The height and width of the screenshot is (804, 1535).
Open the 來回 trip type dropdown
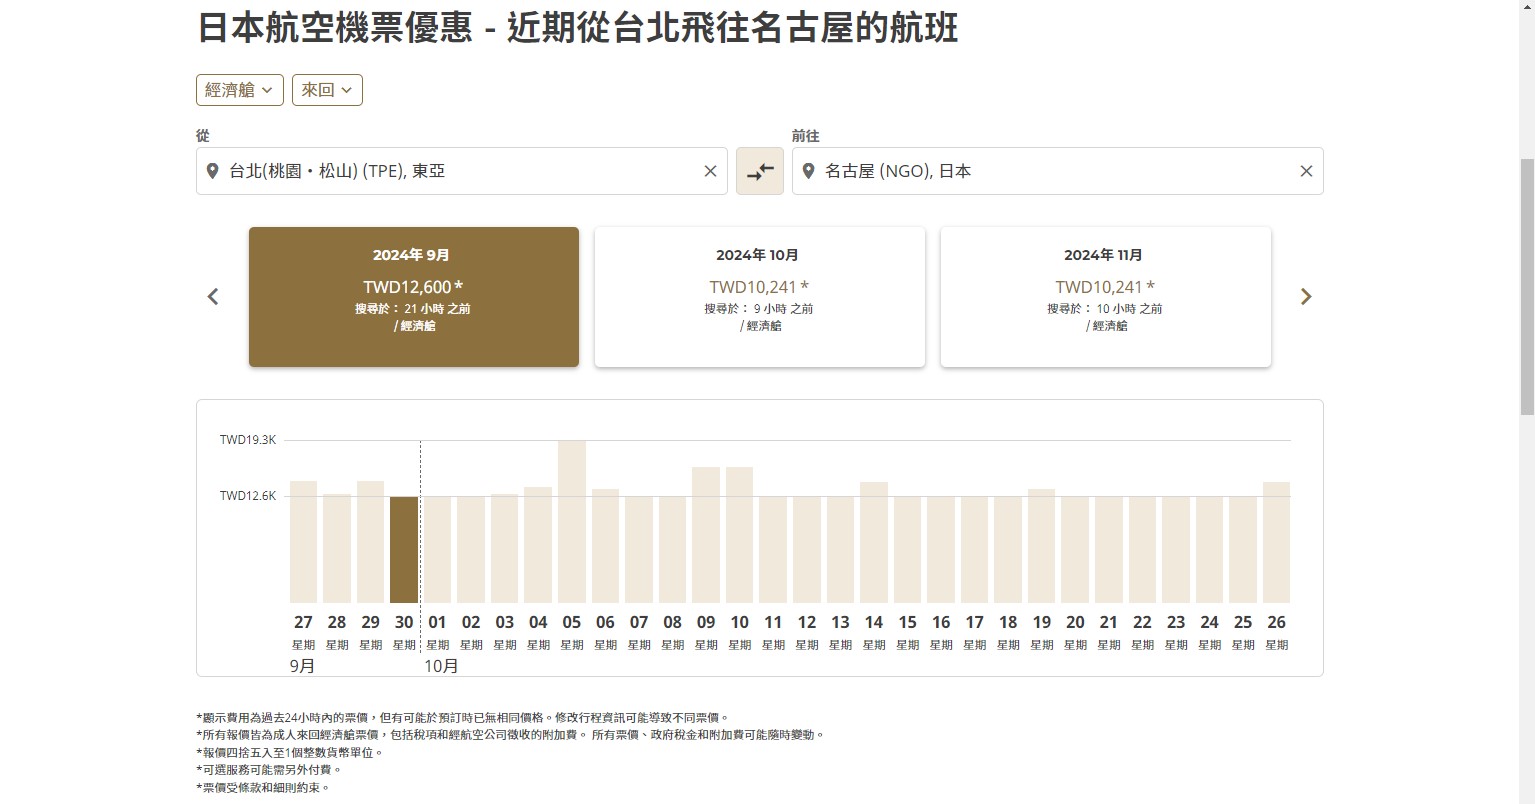(x=327, y=89)
